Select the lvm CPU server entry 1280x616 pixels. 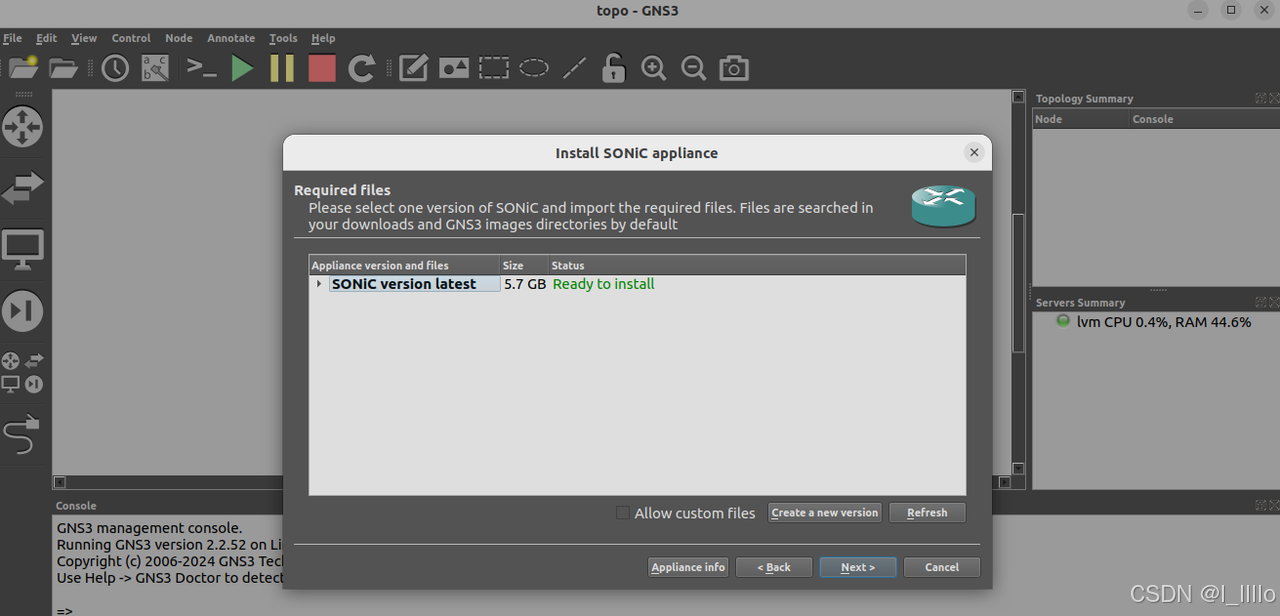click(x=1154, y=322)
